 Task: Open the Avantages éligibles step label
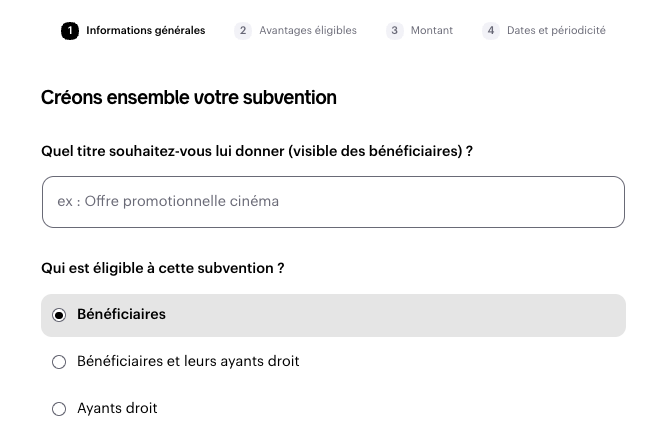[308, 31]
